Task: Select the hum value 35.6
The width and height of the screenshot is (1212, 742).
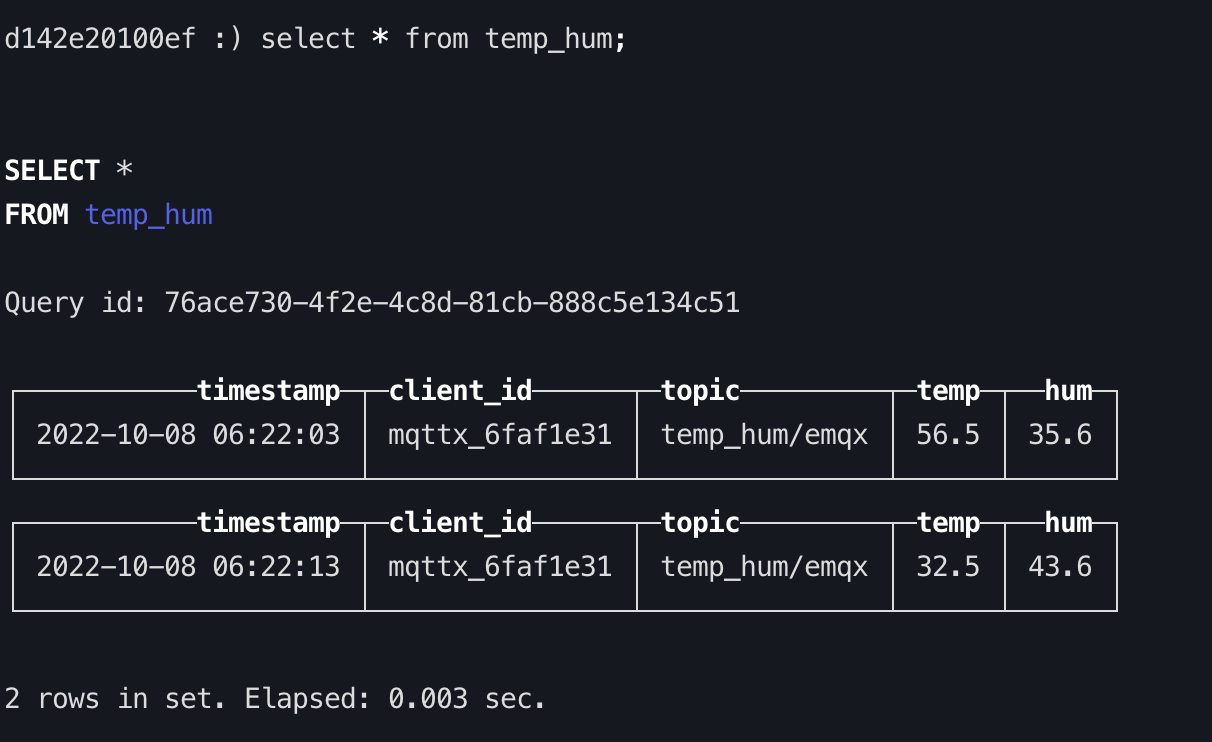Action: coord(1060,435)
